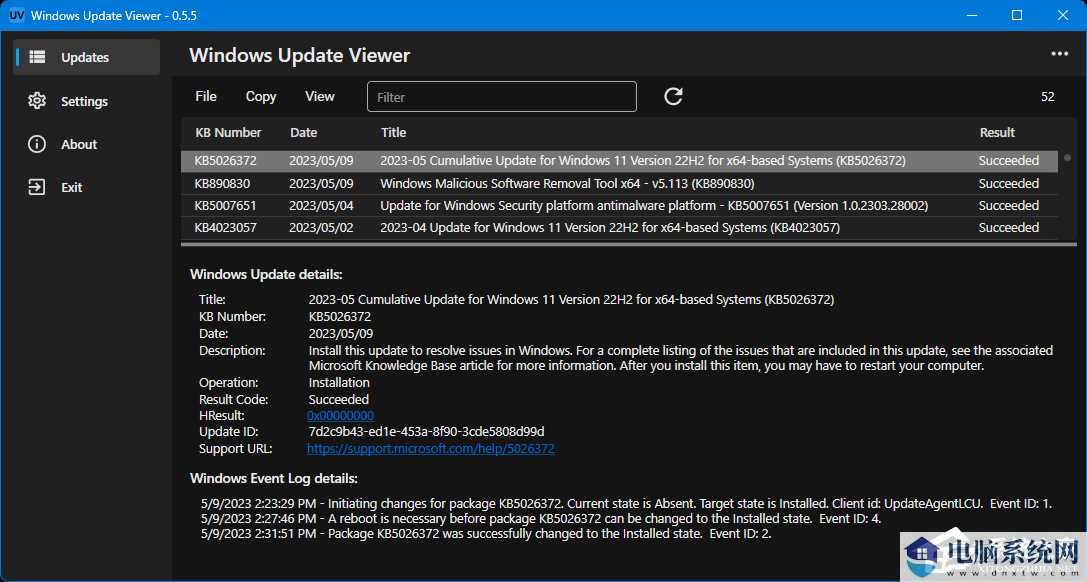Image resolution: width=1087 pixels, height=582 pixels.
Task: Click the Windows Update Viewer page heading
Action: tap(299, 55)
